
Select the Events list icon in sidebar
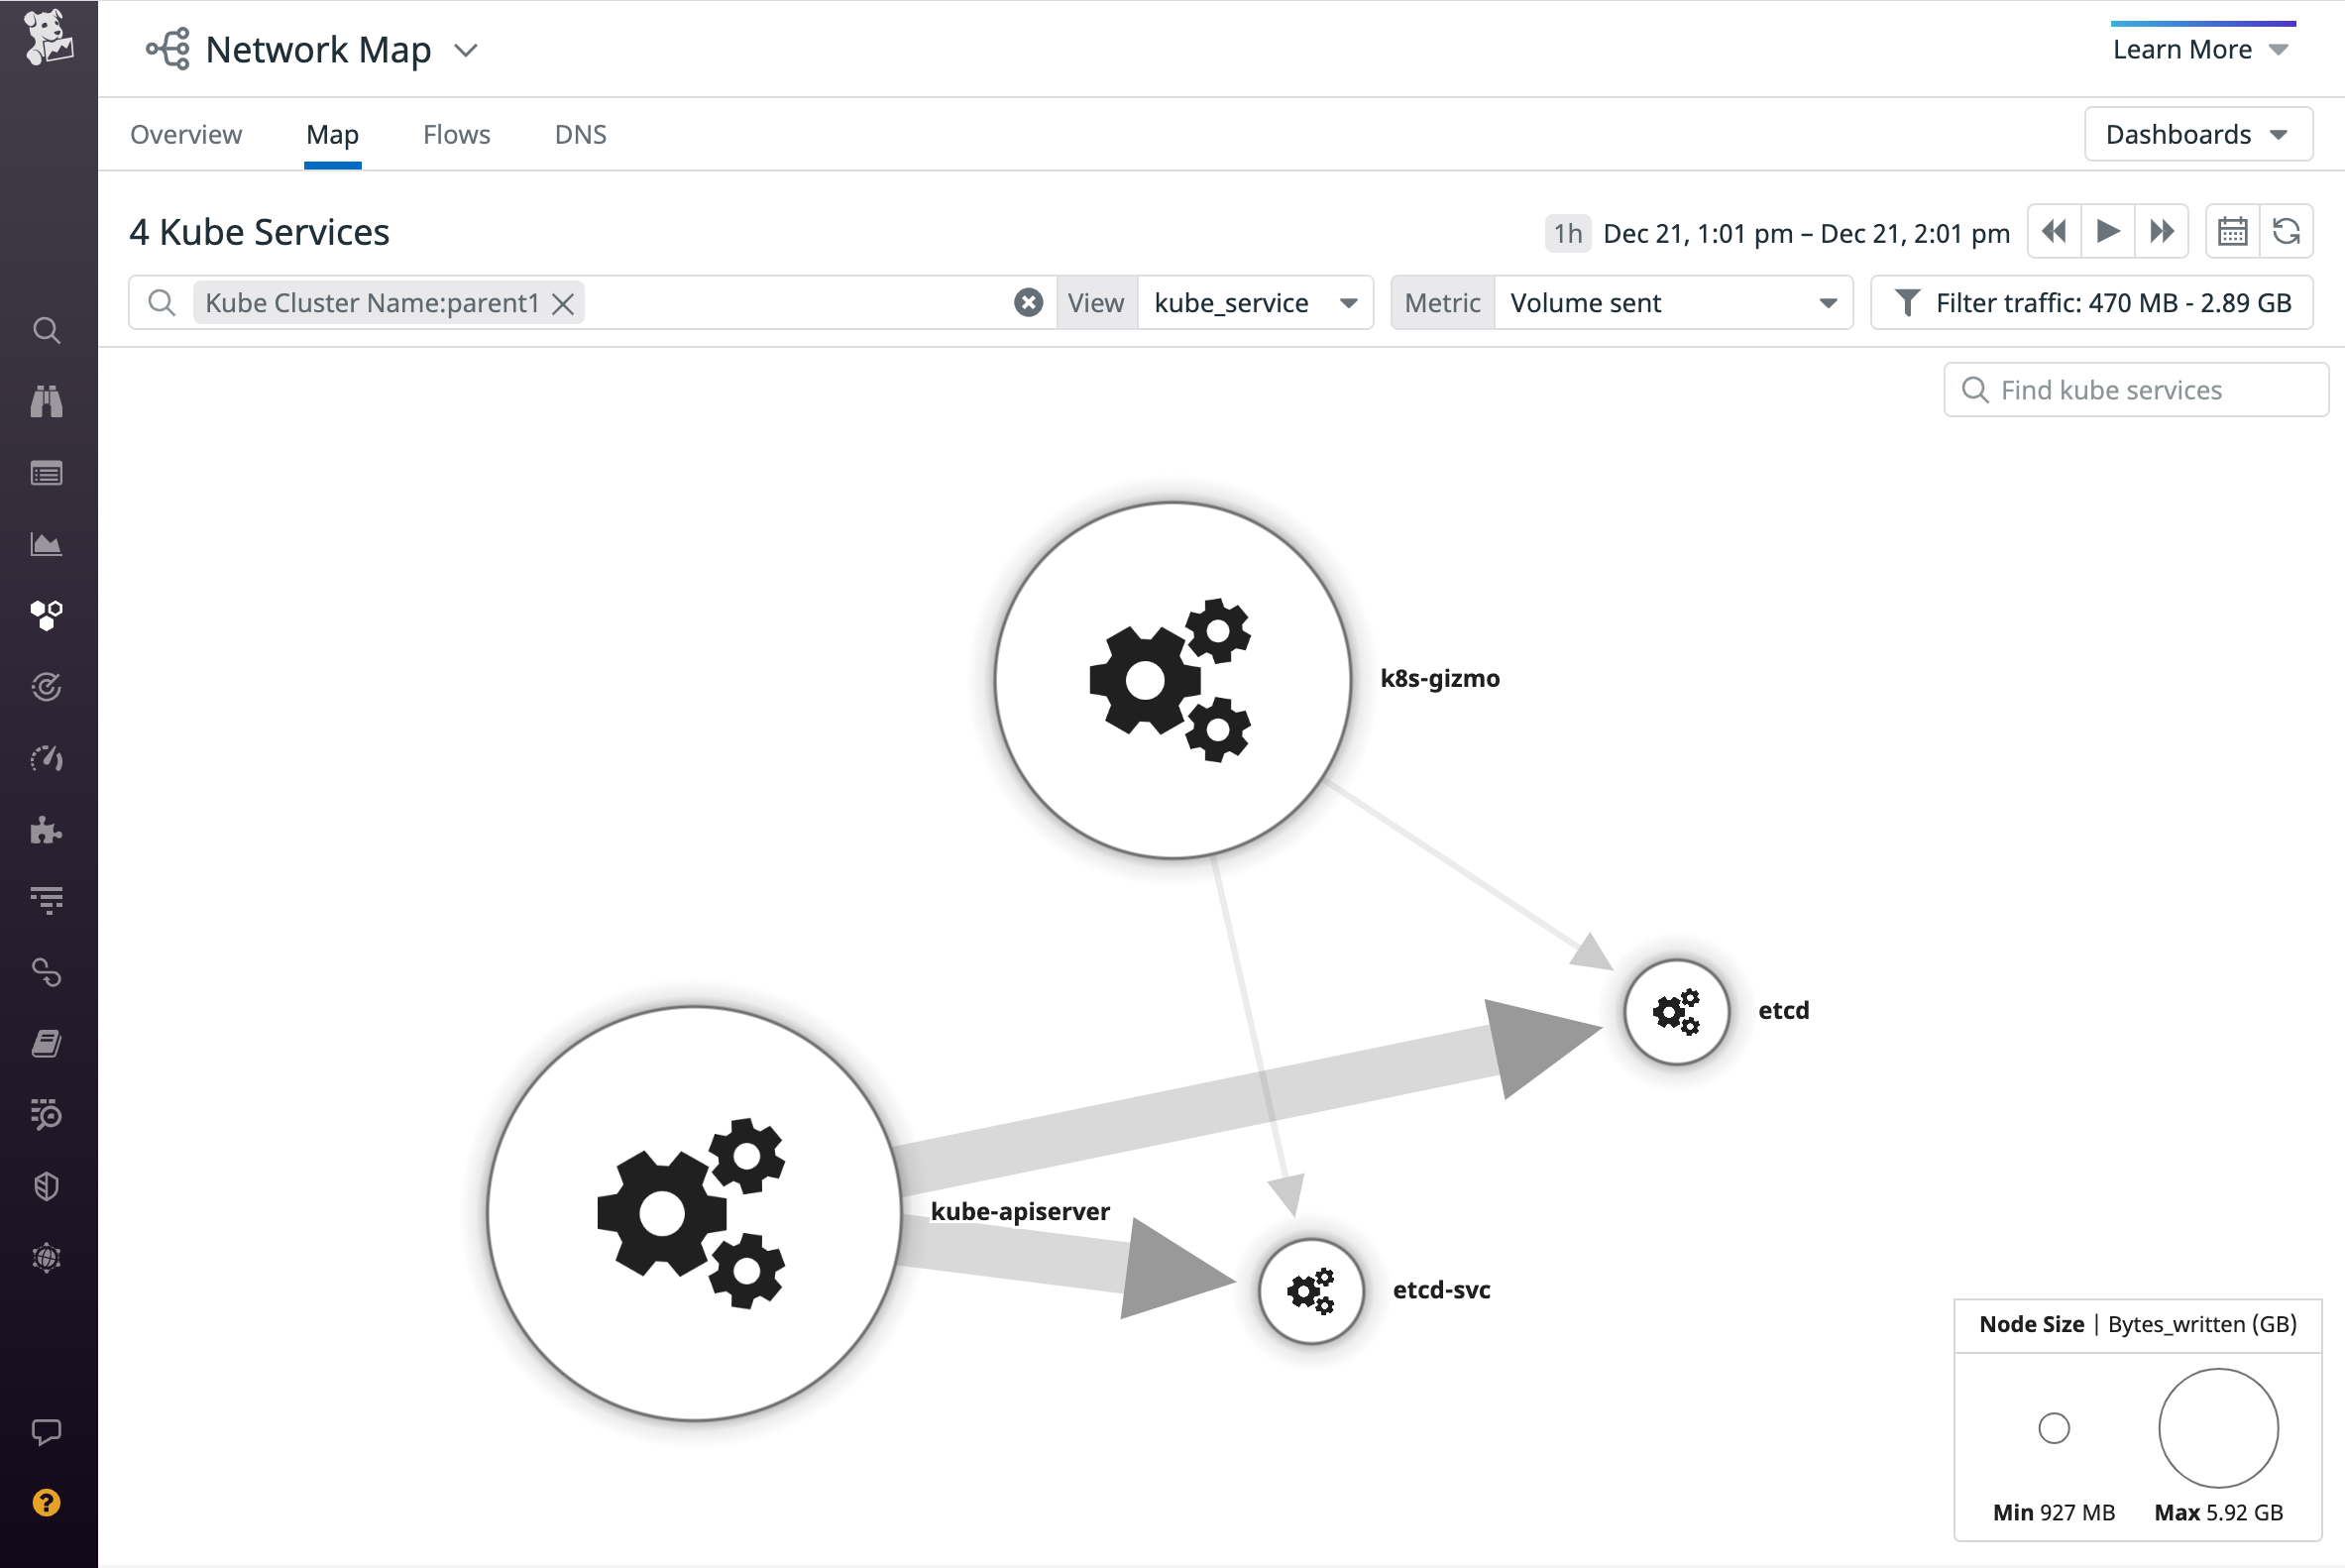[47, 472]
